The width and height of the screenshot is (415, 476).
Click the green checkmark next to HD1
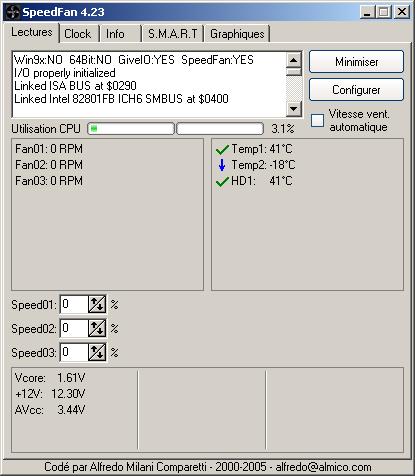pyautogui.click(x=222, y=182)
